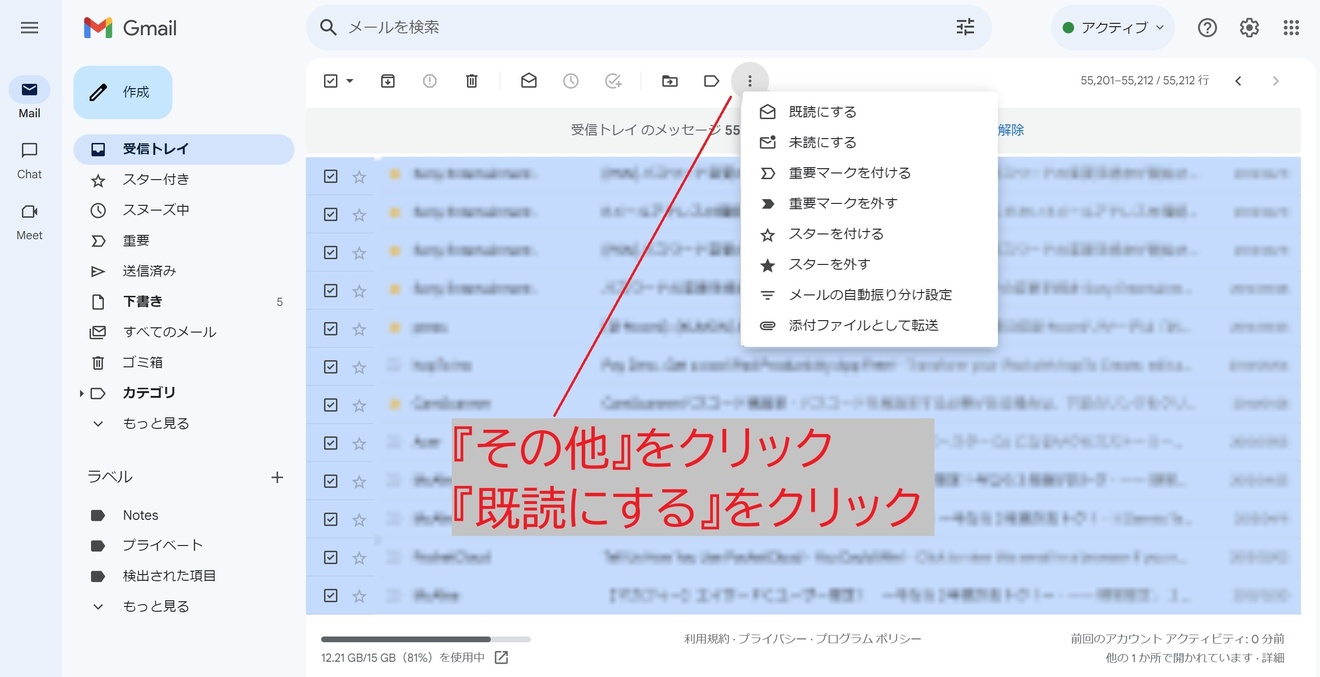The height and width of the screenshot is (677, 1320).
Task: Open the settings gear icon
Action: pyautogui.click(x=1249, y=28)
